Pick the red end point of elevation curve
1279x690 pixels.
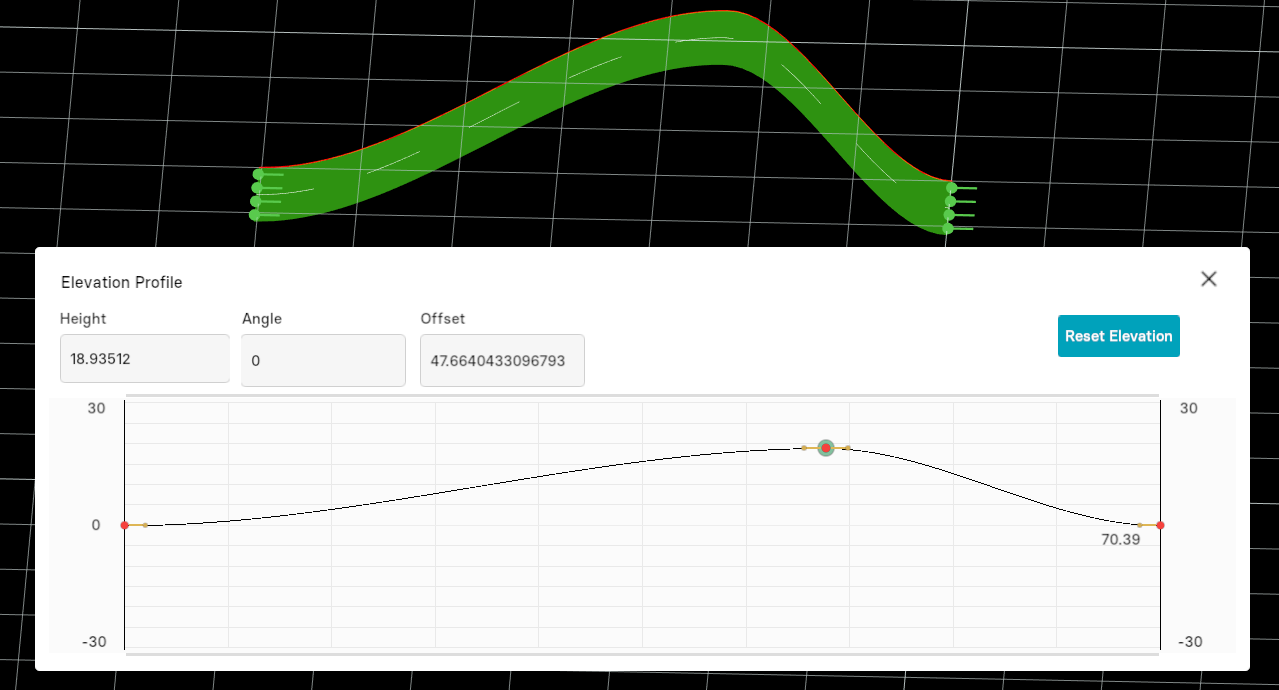(1160, 525)
